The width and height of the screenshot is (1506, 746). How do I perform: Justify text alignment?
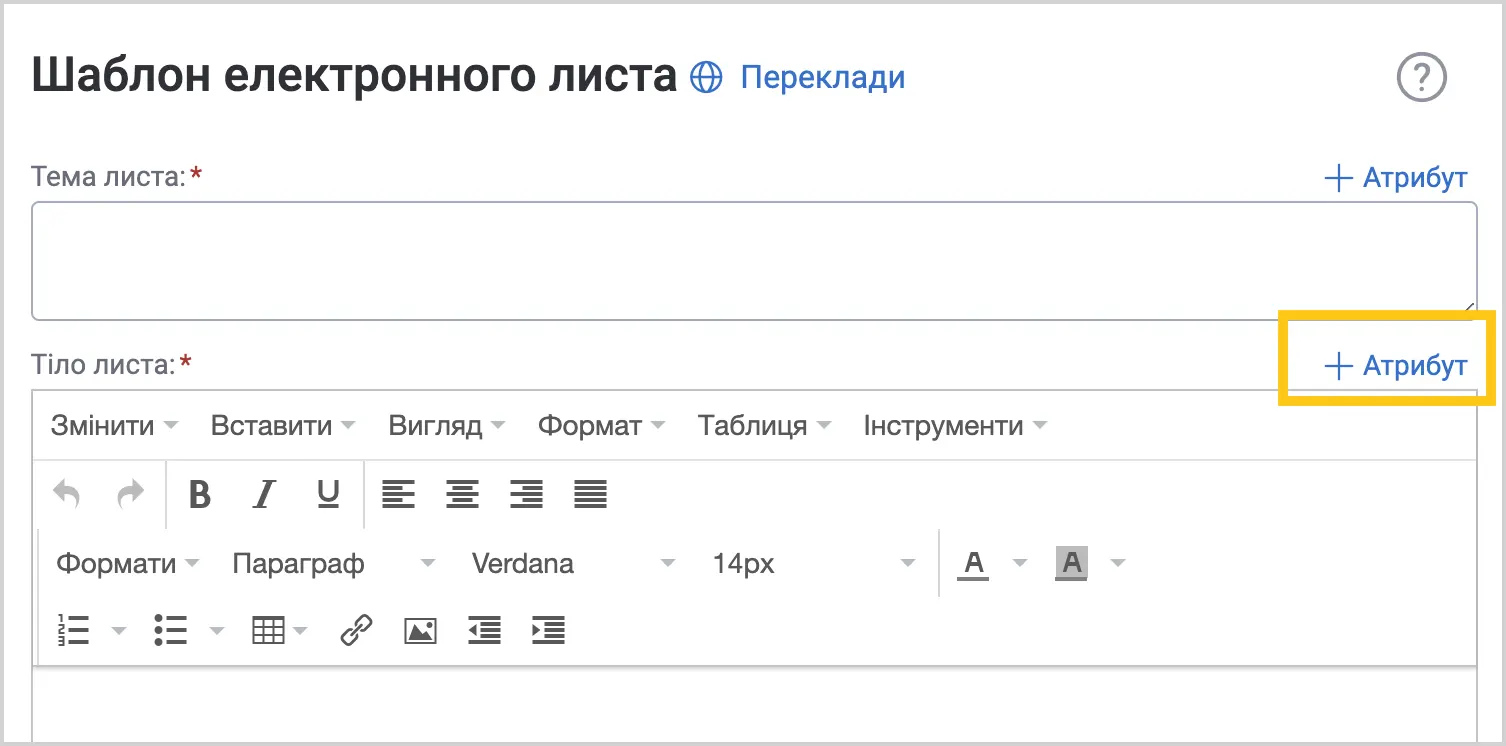coord(590,494)
